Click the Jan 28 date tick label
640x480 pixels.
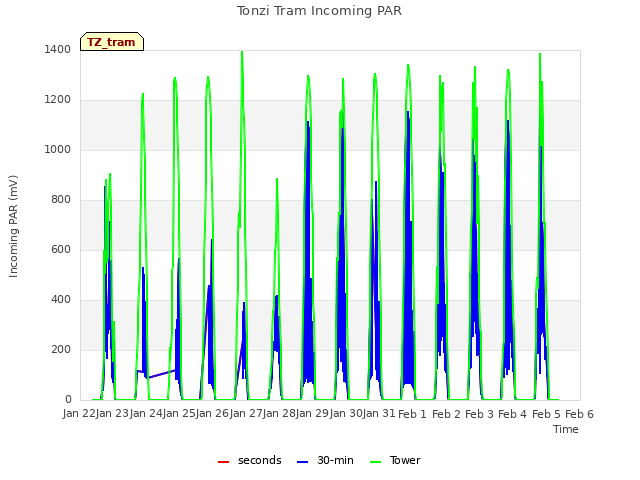tap(279, 414)
